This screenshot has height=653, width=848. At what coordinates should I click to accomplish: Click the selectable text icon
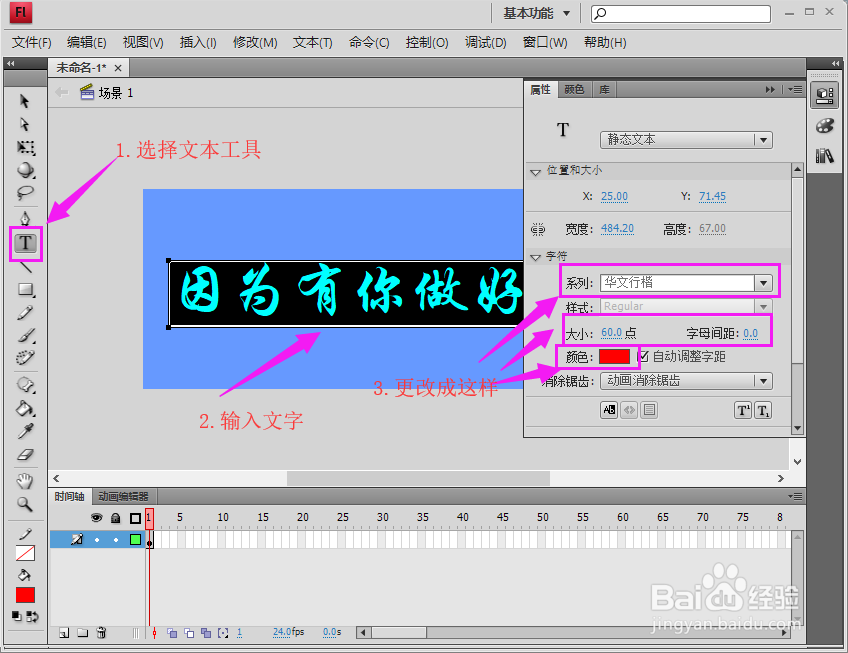(610, 410)
